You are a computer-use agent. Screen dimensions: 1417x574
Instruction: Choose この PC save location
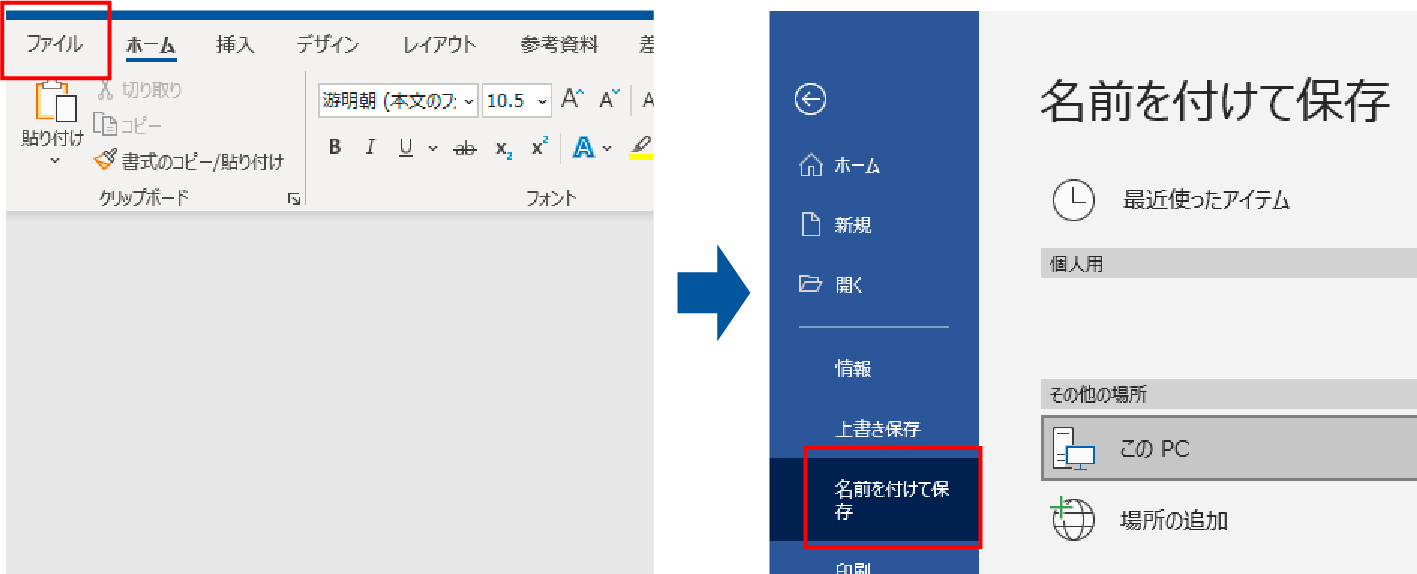[1228, 449]
